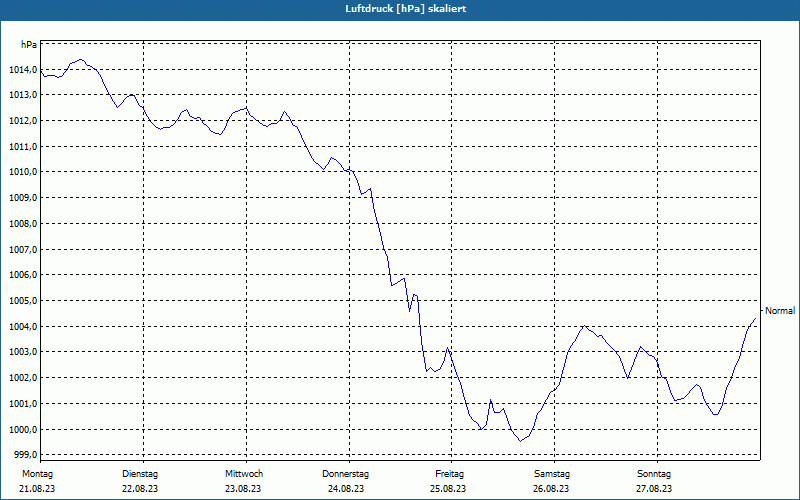Image resolution: width=800 pixels, height=500 pixels.
Task: Click the 1005,0 y-axis value
Action: [23, 301]
